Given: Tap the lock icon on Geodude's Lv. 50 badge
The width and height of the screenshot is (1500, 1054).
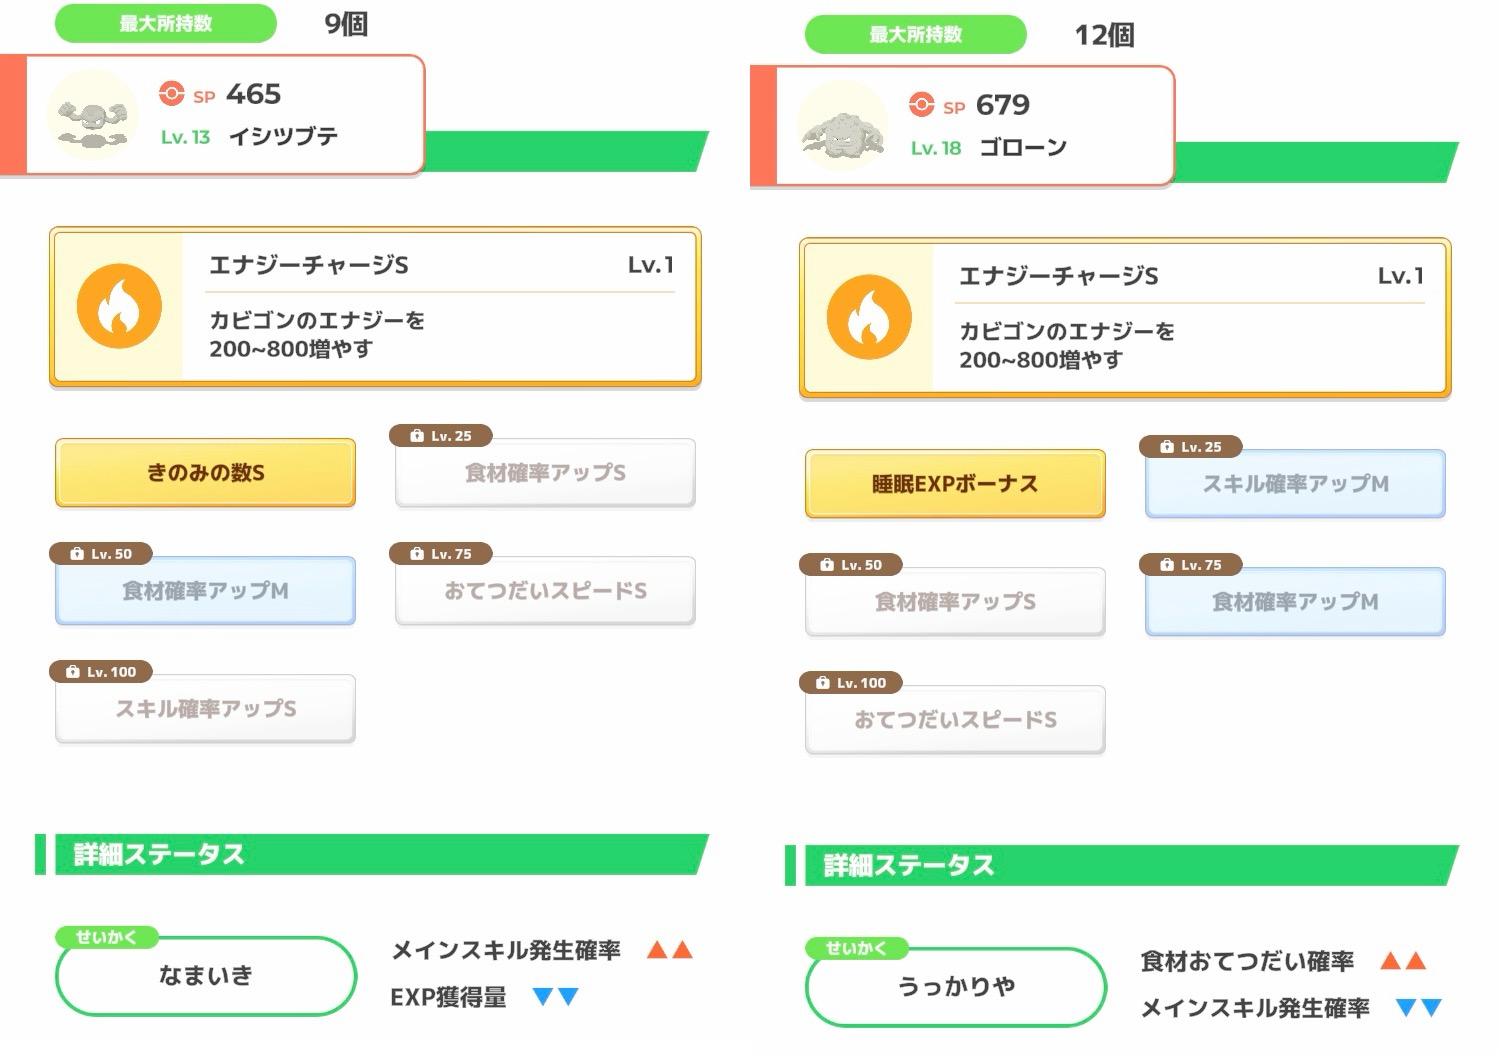Looking at the screenshot, I should pos(77,554).
